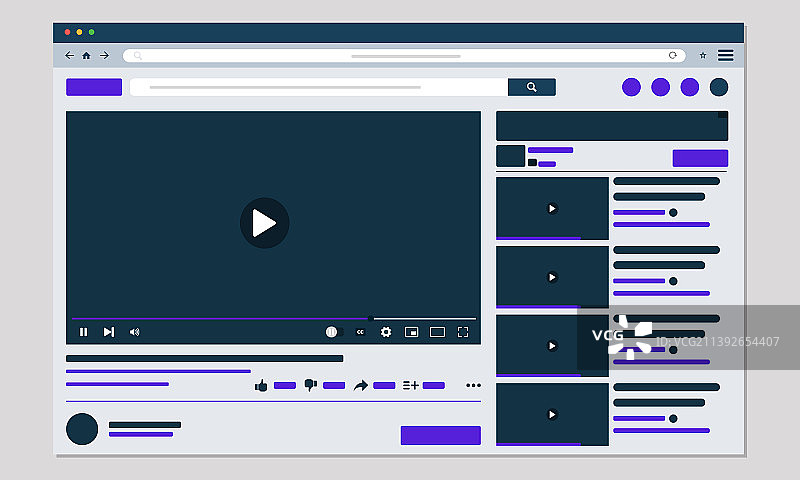Open first recommended video thumbnail
Screen dimensions: 800x480
(552, 208)
